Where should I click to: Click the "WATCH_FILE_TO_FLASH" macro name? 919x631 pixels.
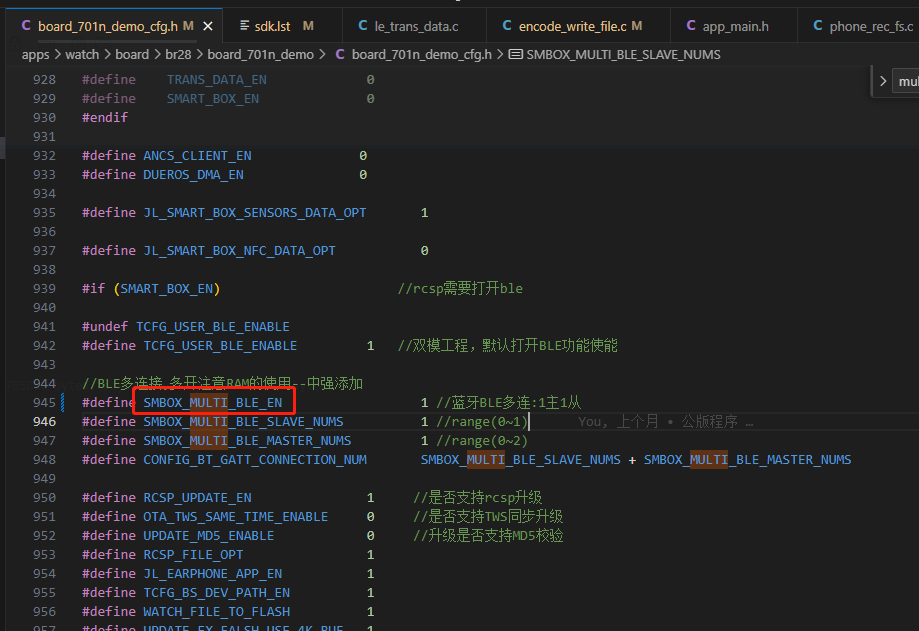tap(216, 612)
